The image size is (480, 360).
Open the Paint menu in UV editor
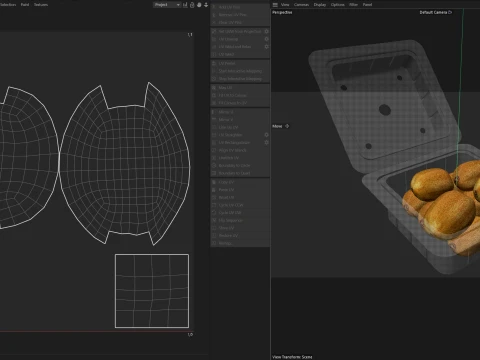tap(25, 5)
